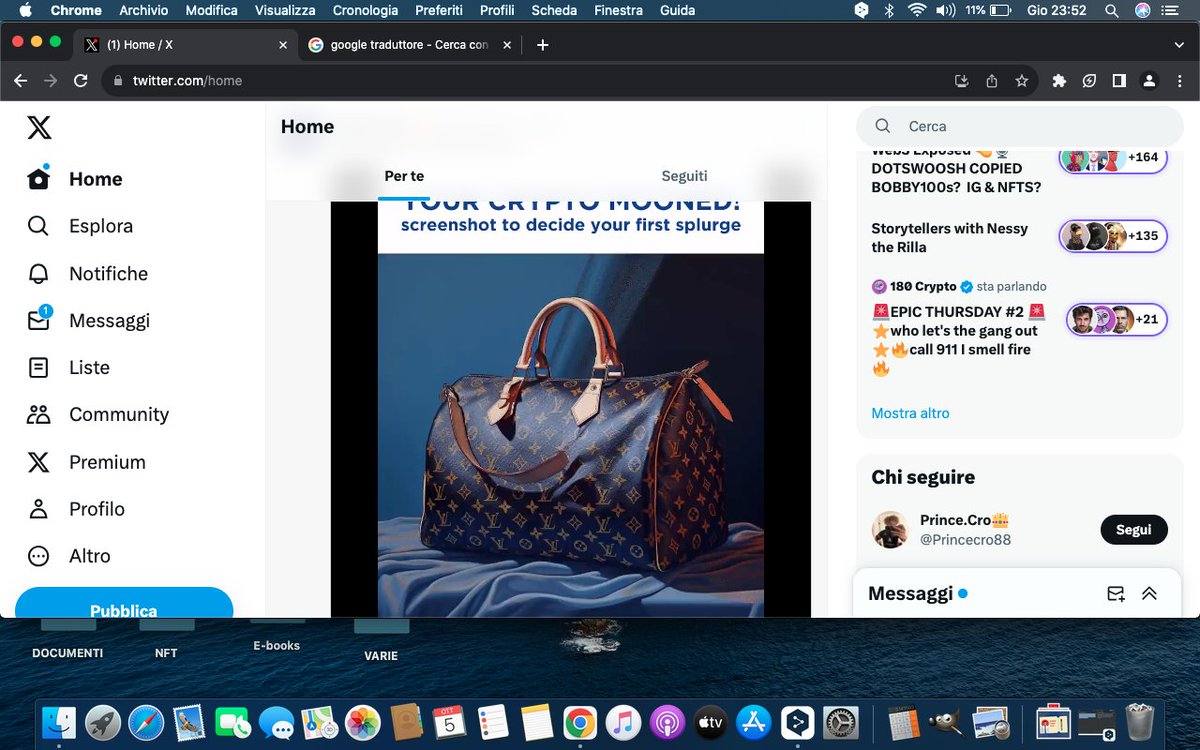The height and width of the screenshot is (750, 1200).
Task: Select the Home / X browser tab
Action: pos(187,45)
